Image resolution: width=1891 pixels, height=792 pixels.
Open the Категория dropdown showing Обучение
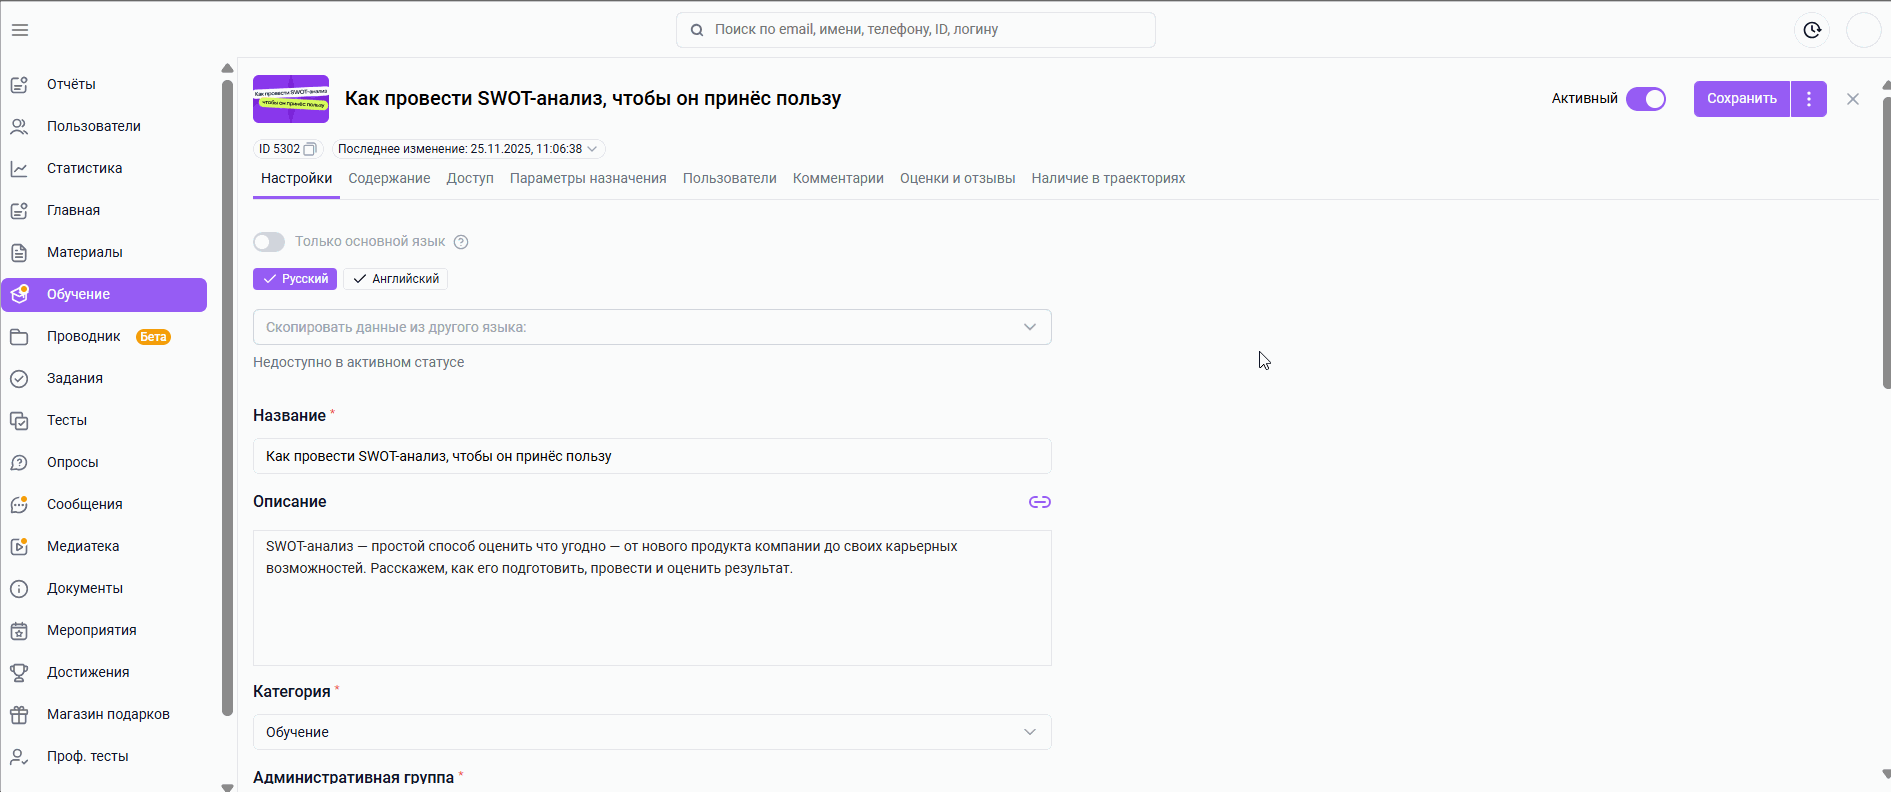pyautogui.click(x=652, y=732)
